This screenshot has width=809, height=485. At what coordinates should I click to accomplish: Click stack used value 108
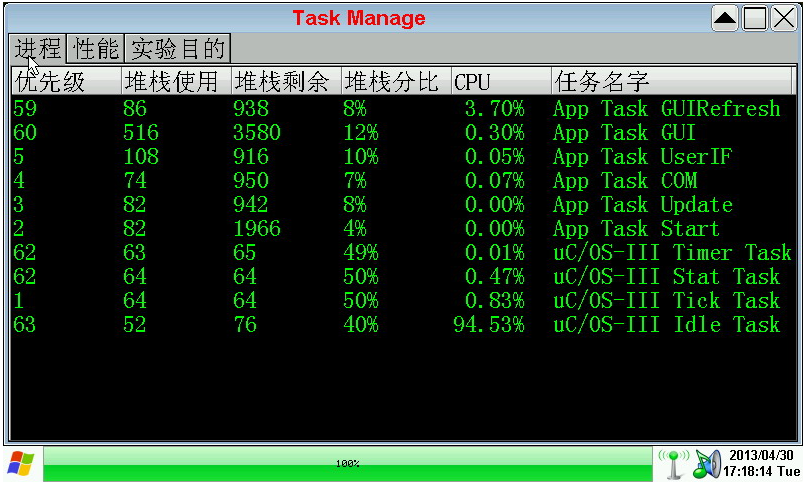[x=141, y=157]
